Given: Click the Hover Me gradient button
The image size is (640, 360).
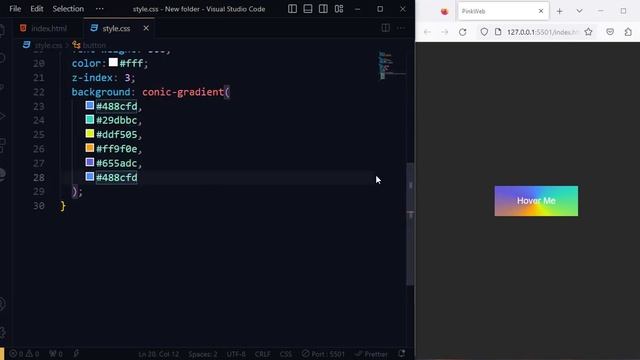Looking at the screenshot, I should coord(536,201).
